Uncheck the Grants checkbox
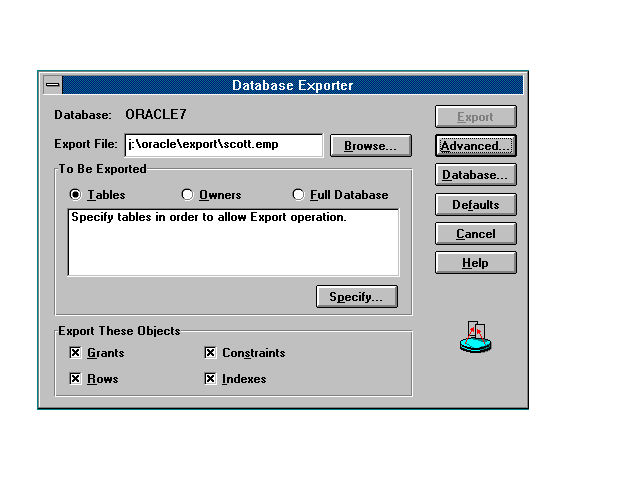The width and height of the screenshot is (640, 480). point(75,353)
